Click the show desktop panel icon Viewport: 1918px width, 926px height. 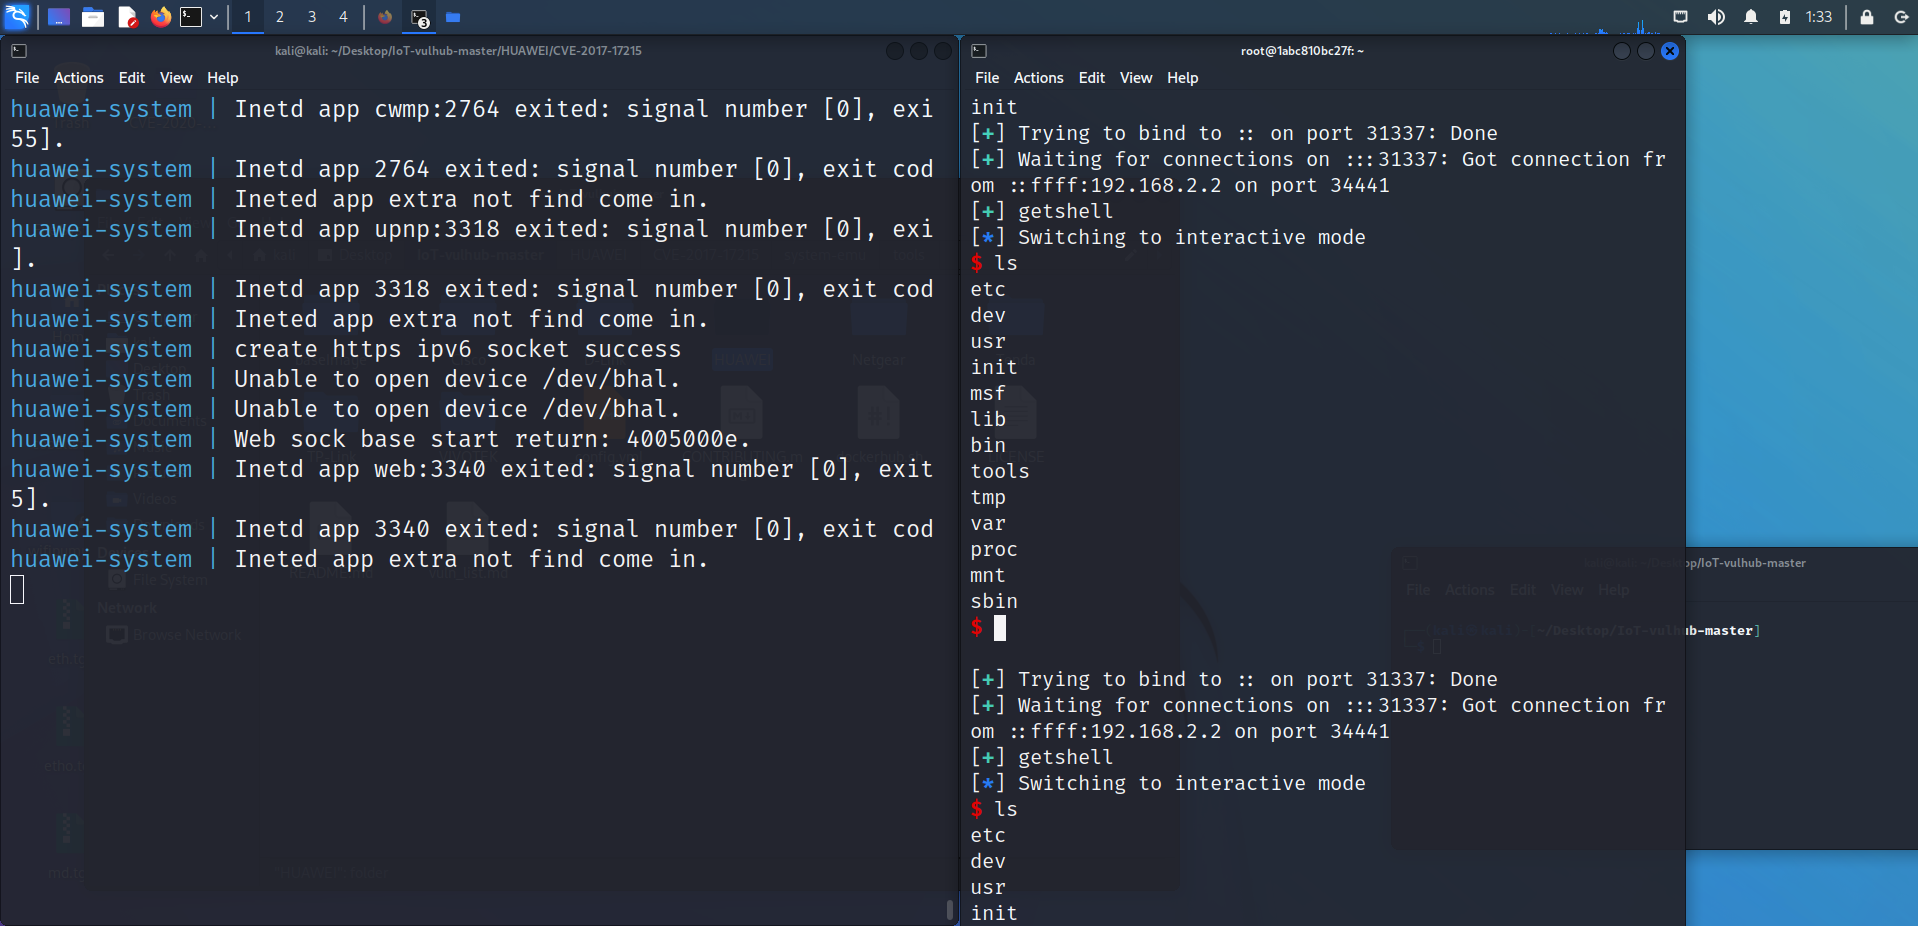tap(59, 17)
